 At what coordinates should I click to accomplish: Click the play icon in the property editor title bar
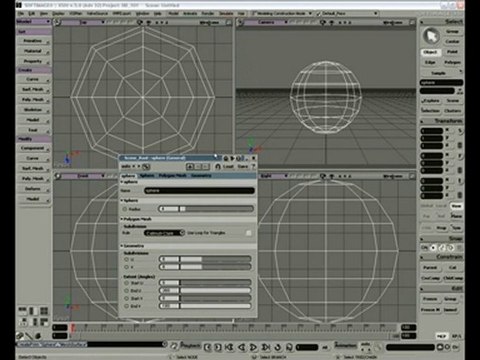tap(232, 158)
